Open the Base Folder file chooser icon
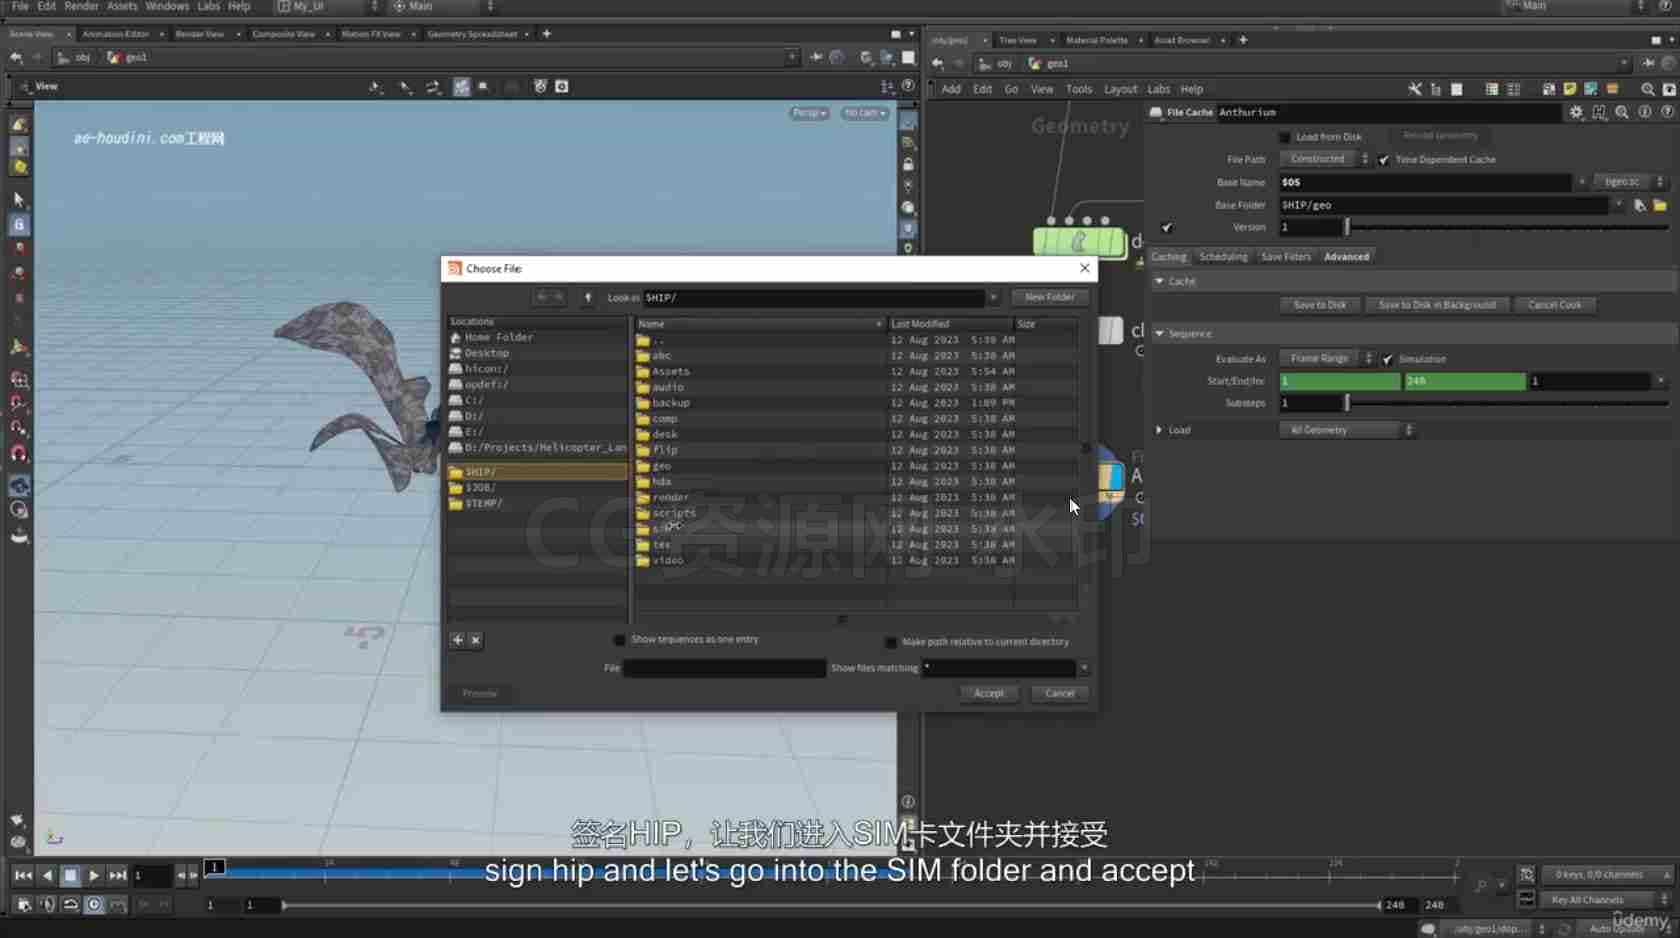The width and height of the screenshot is (1680, 938). coord(1660,205)
